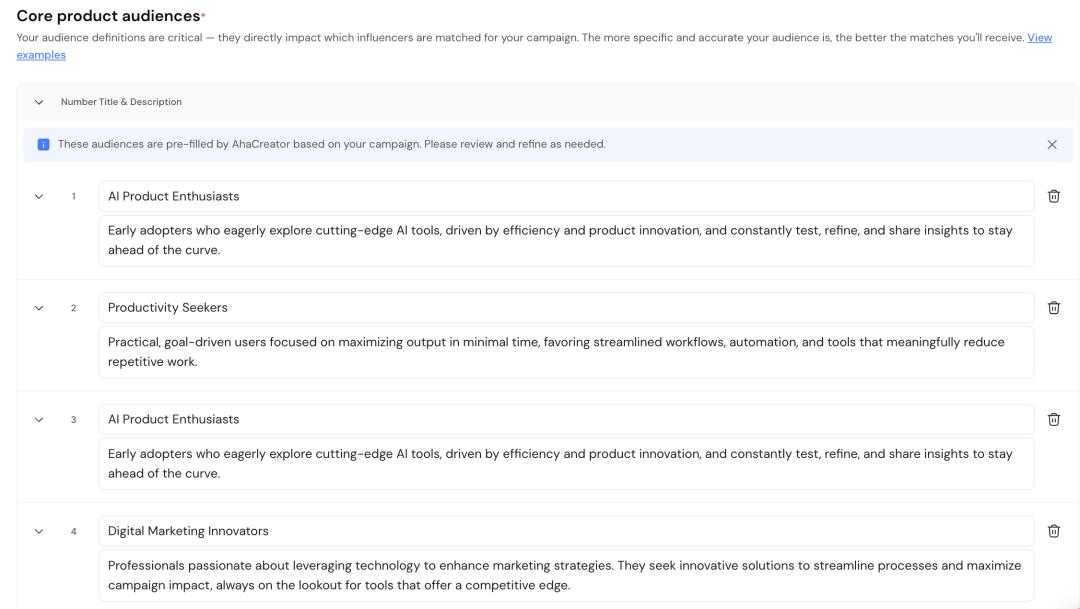Image resolution: width=1080 pixels, height=609 pixels.
Task: Delete the Productivity Seekers audience
Action: [x=1053, y=308]
